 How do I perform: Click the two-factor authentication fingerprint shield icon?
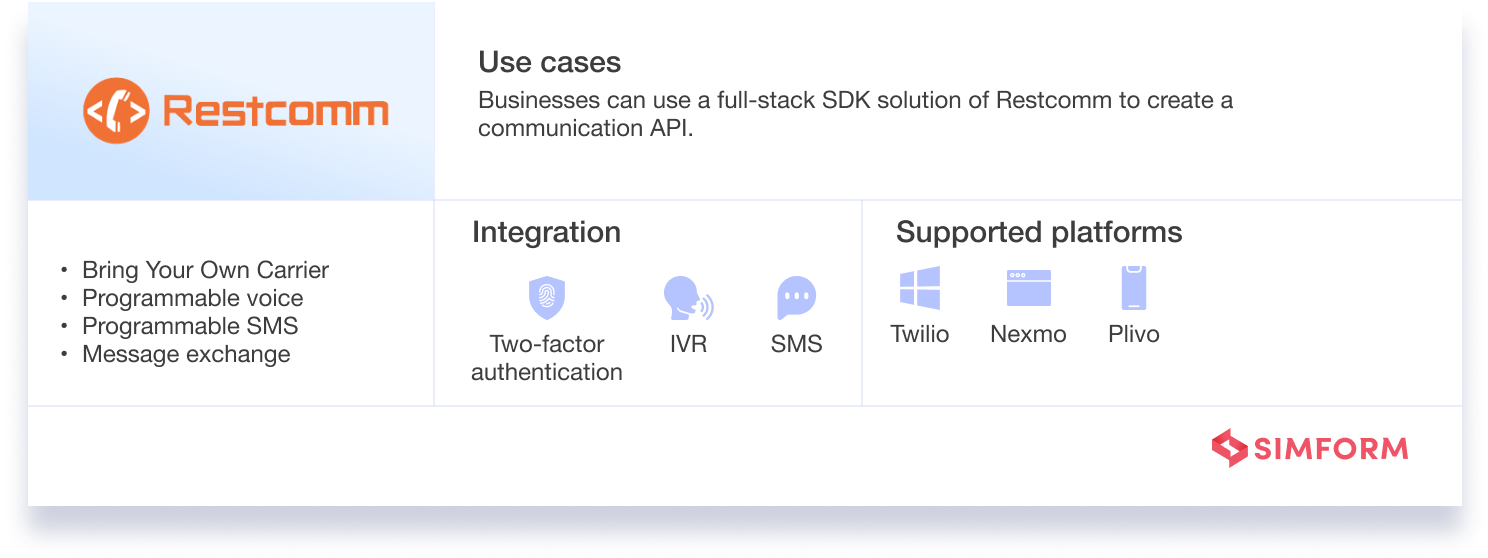coord(547,298)
